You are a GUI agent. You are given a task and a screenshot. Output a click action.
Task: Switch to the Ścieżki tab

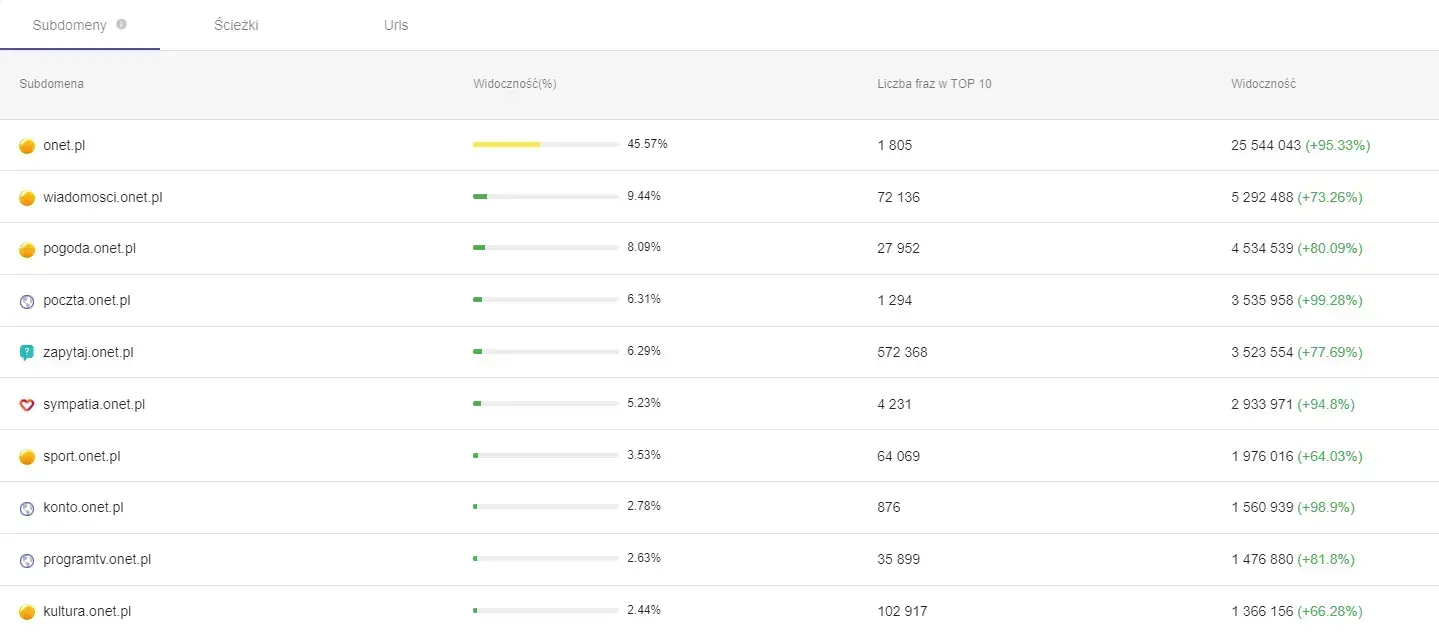pyautogui.click(x=236, y=25)
